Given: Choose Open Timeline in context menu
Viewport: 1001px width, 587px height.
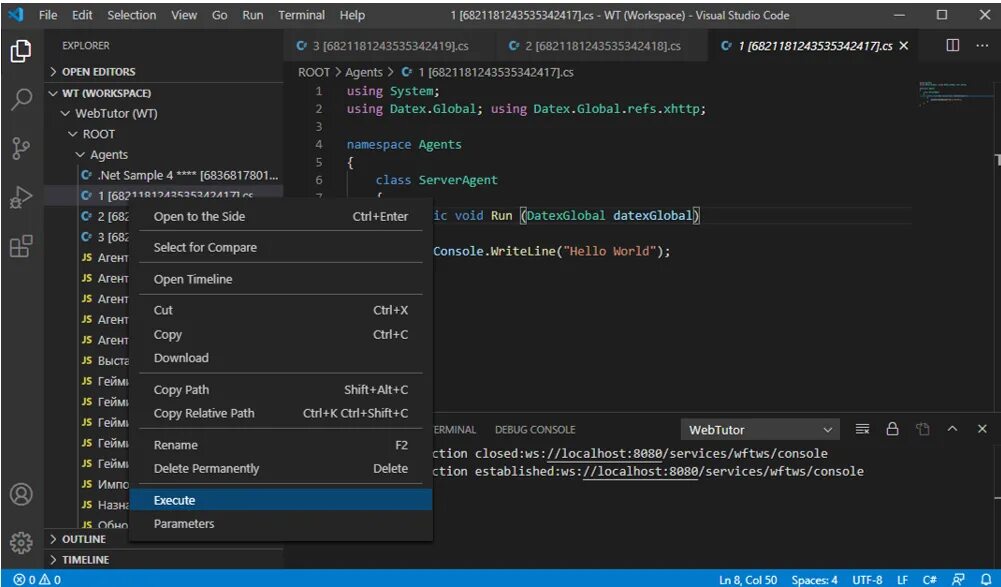Looking at the screenshot, I should coord(281,279).
